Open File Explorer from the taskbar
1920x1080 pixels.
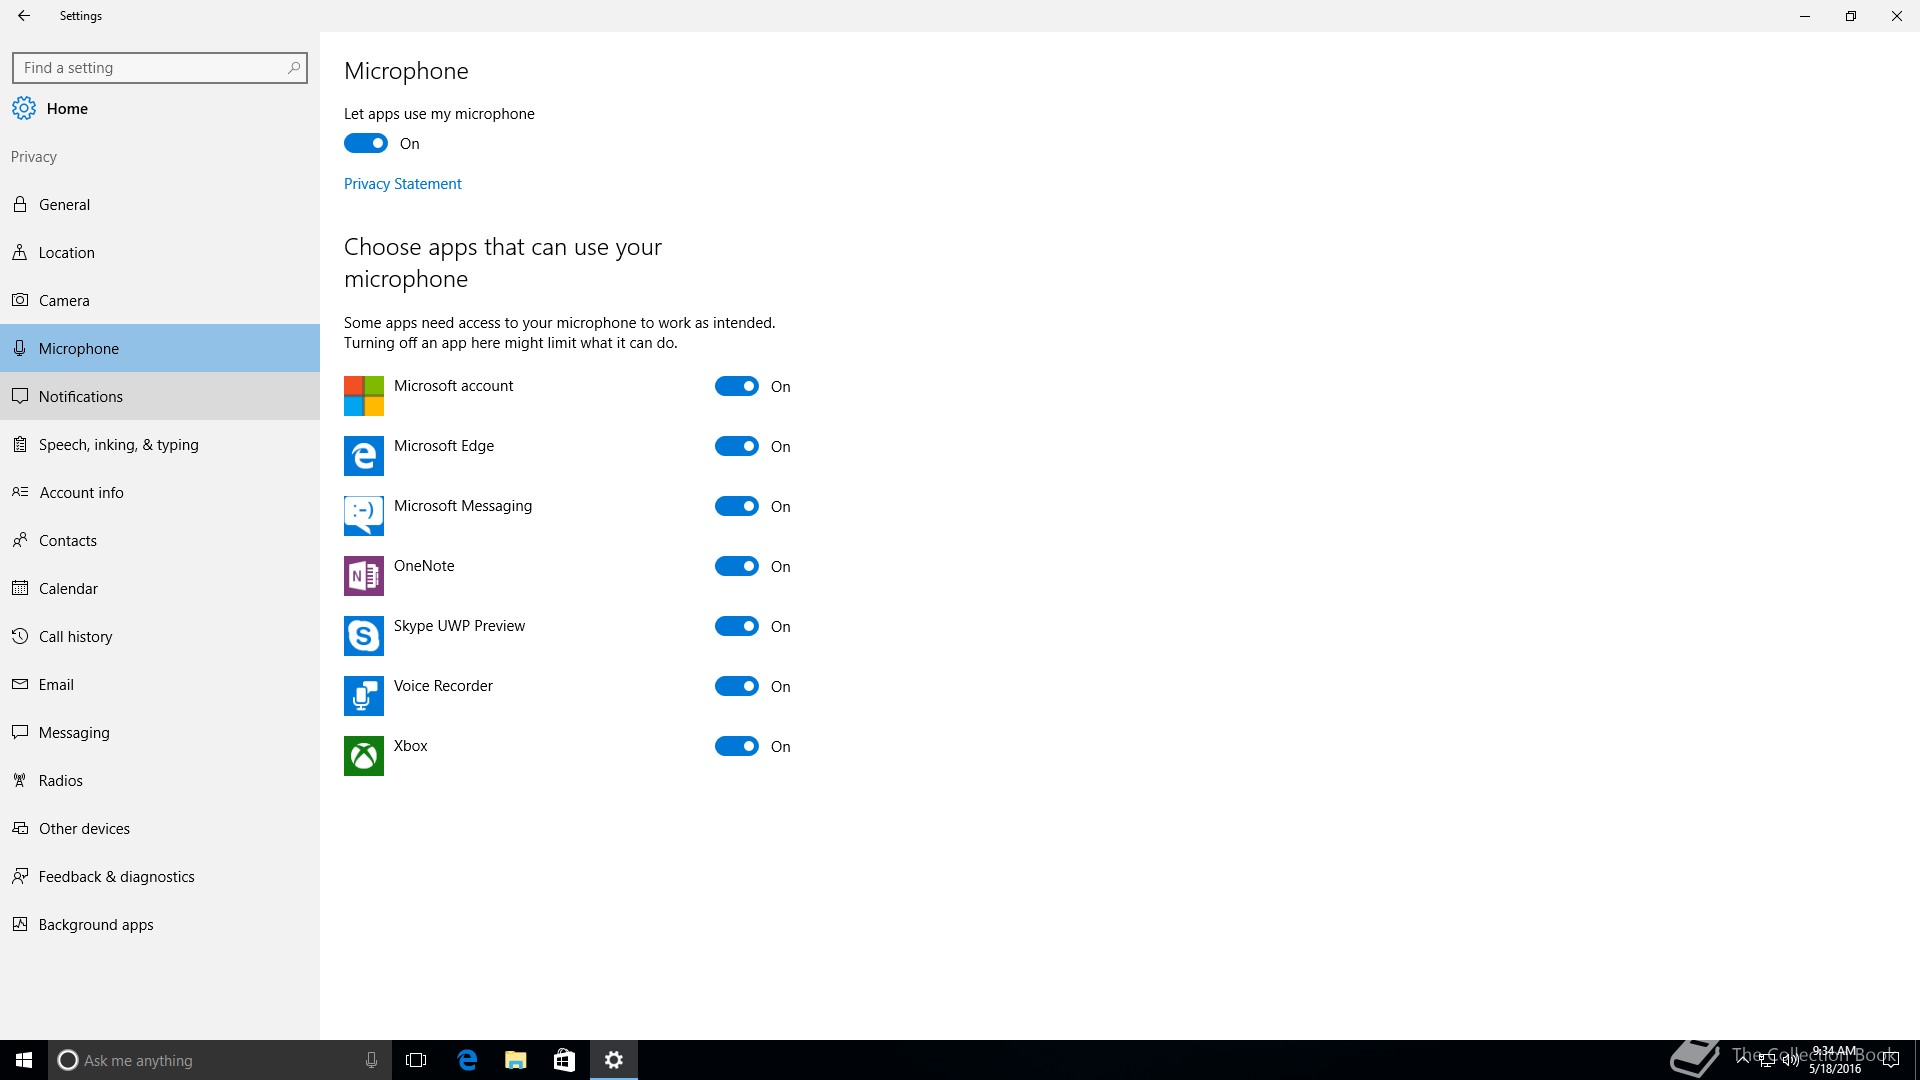point(515,1060)
